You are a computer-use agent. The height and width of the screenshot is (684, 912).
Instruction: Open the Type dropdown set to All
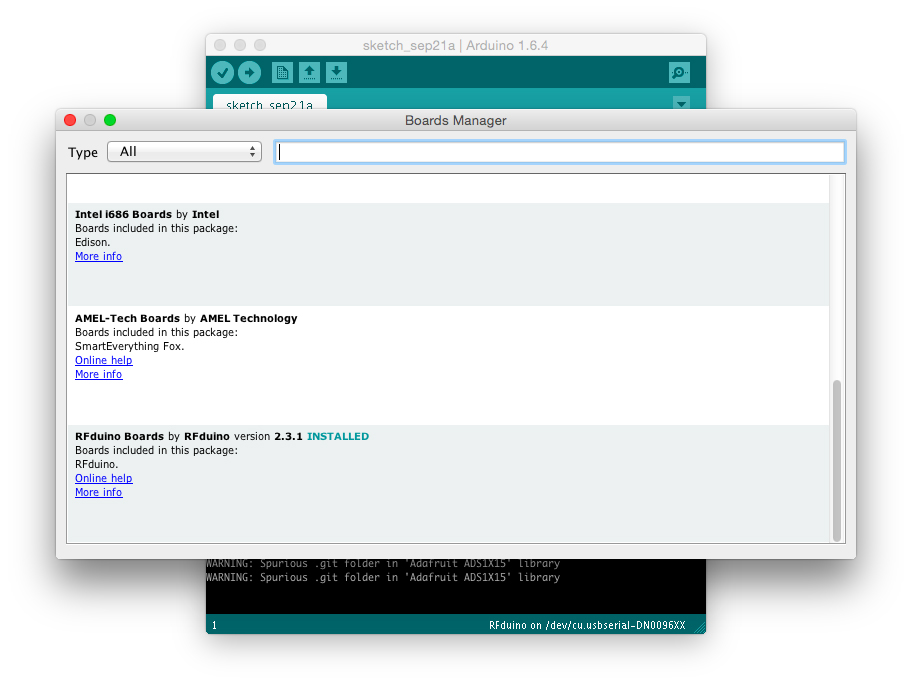(184, 152)
